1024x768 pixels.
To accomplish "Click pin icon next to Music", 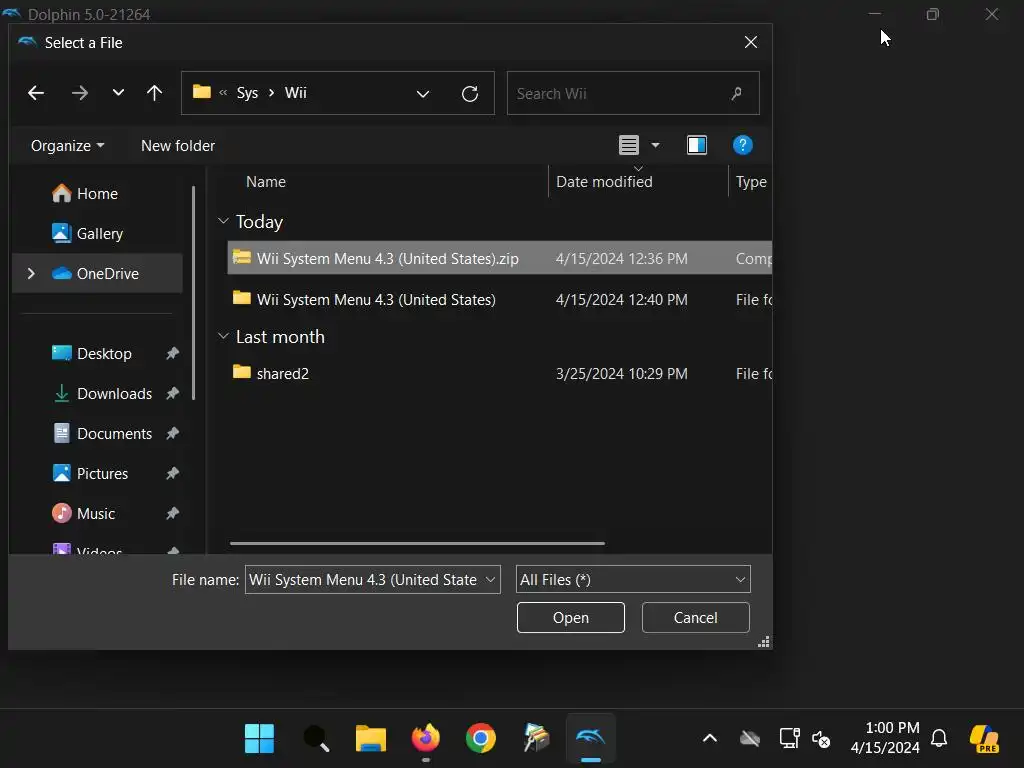I will tap(172, 513).
